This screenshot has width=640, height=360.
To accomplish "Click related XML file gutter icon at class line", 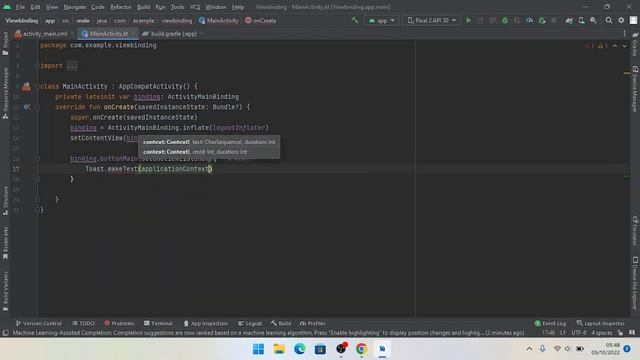I will tap(26, 86).
